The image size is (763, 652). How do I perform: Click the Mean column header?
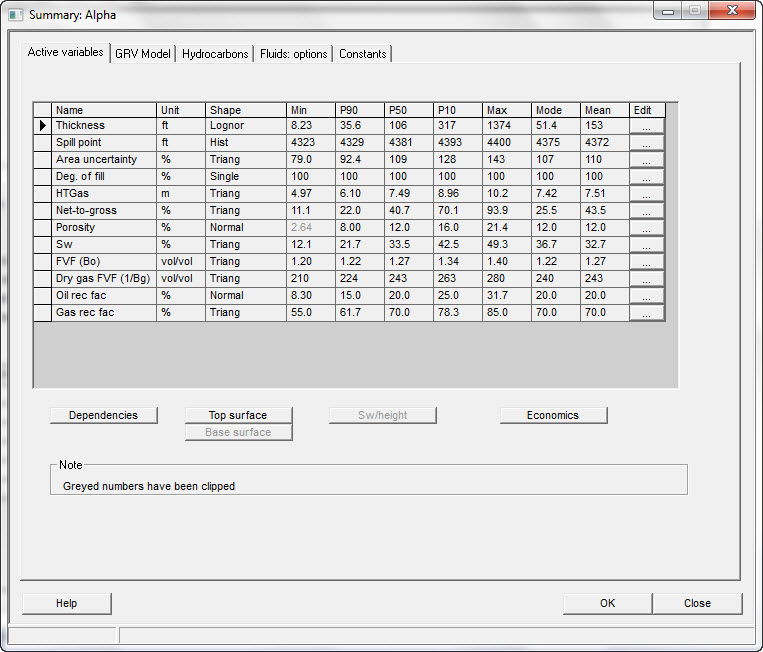[604, 110]
